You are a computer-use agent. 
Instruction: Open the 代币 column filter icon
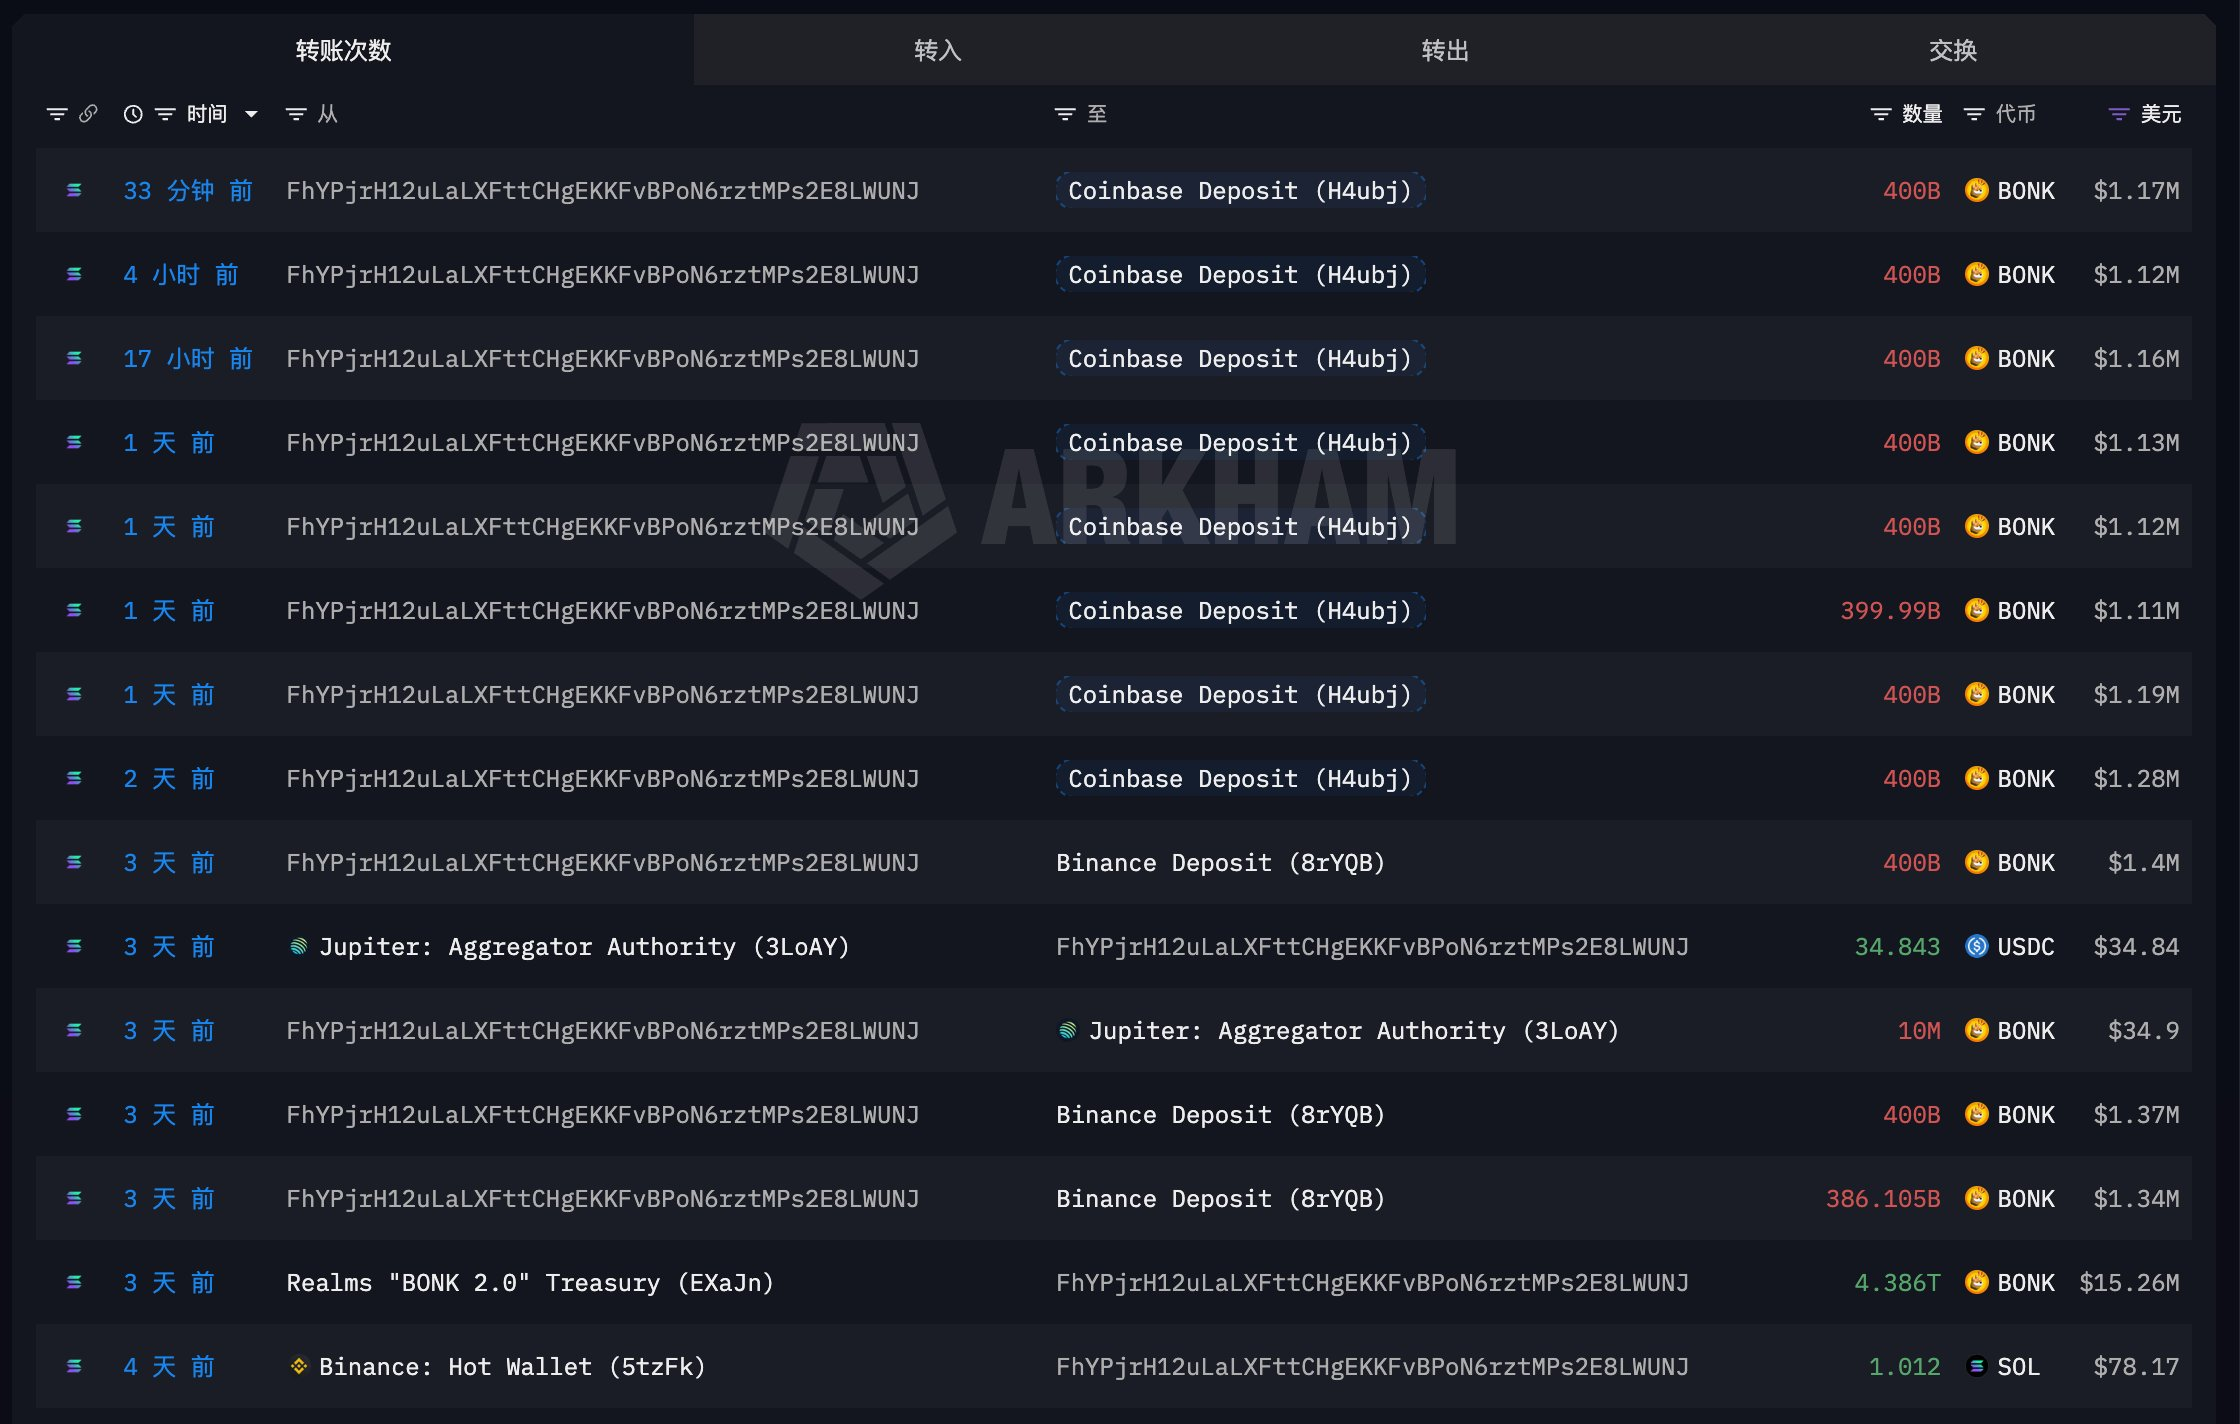[1974, 114]
